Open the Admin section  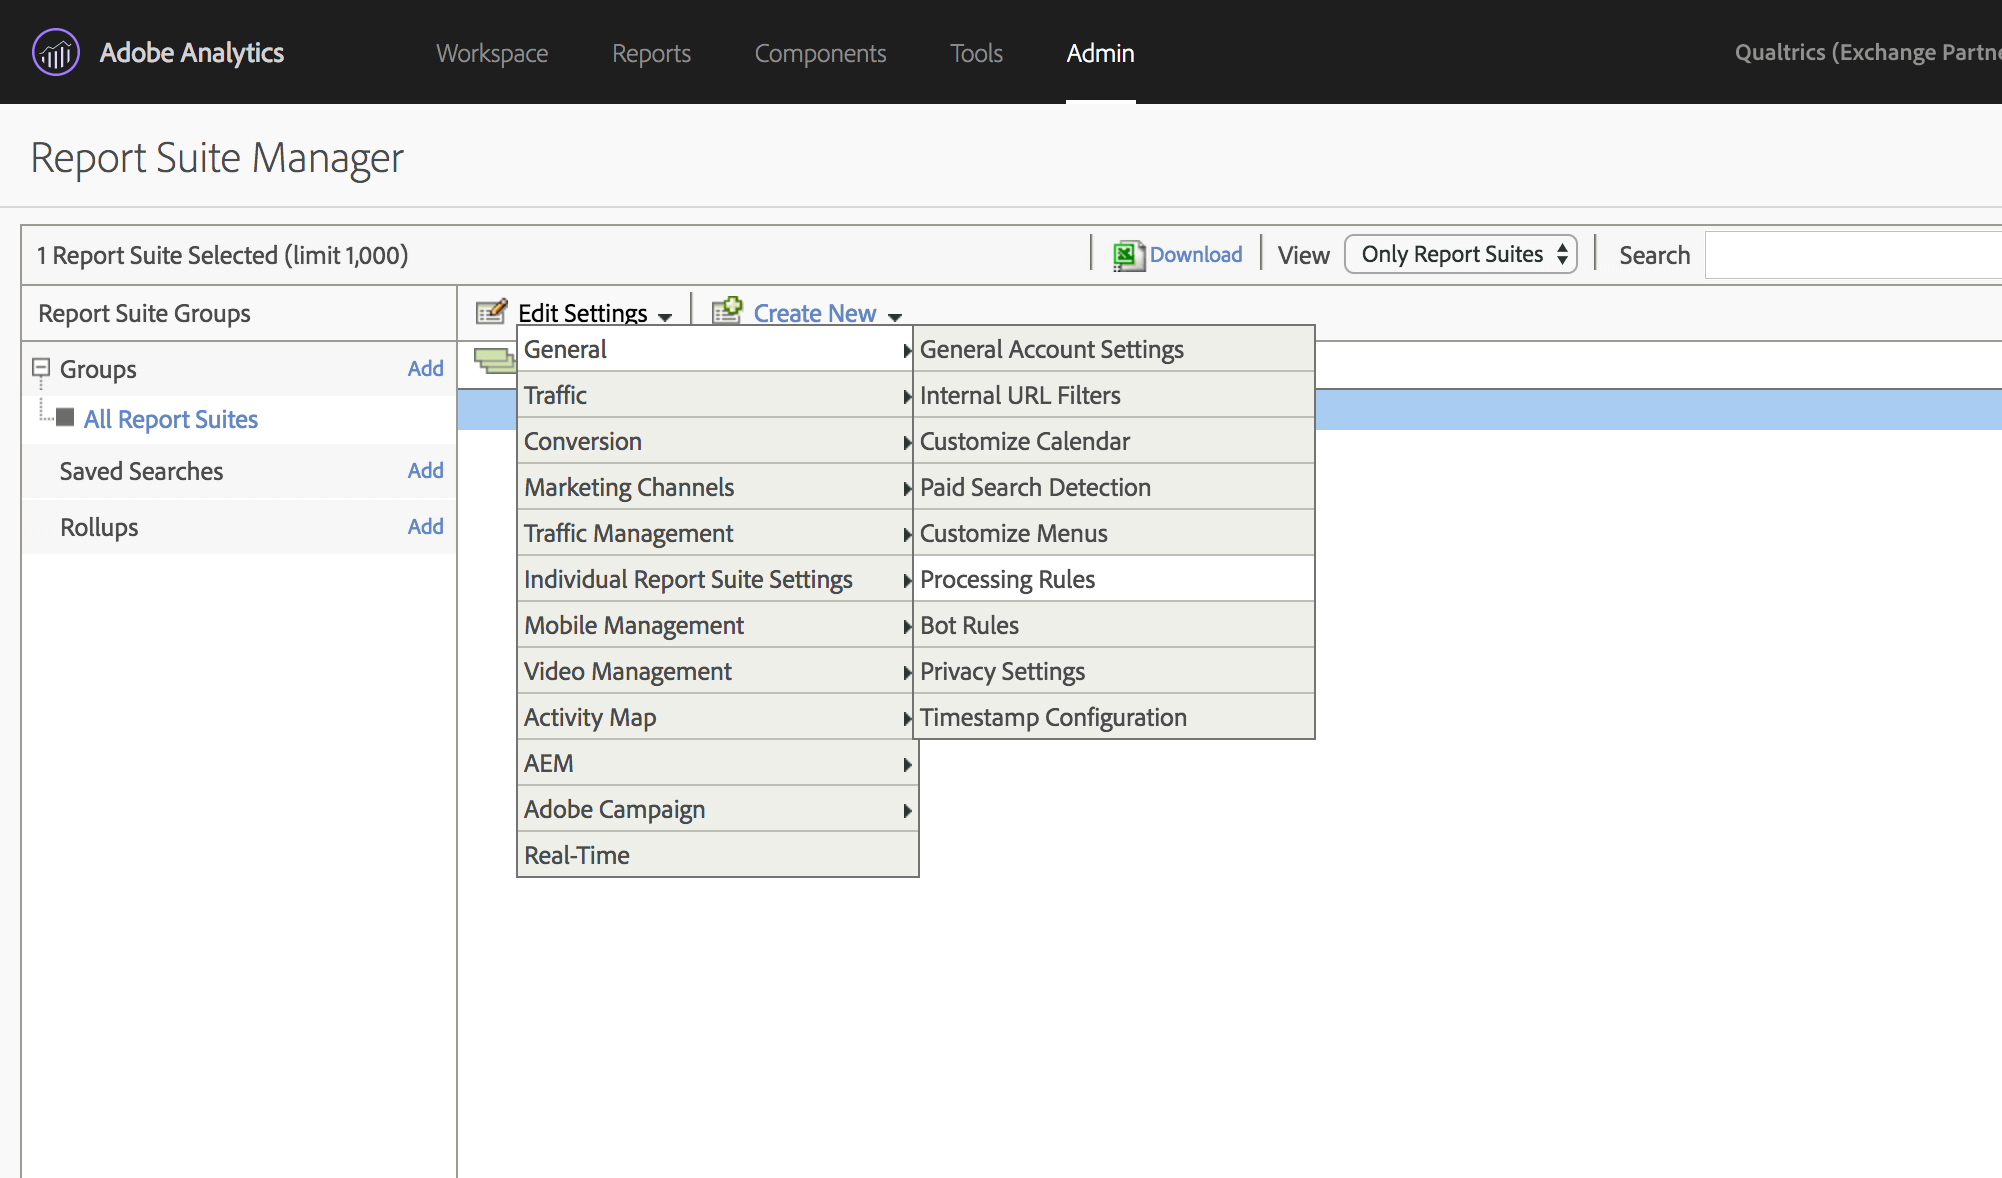pyautogui.click(x=1100, y=53)
